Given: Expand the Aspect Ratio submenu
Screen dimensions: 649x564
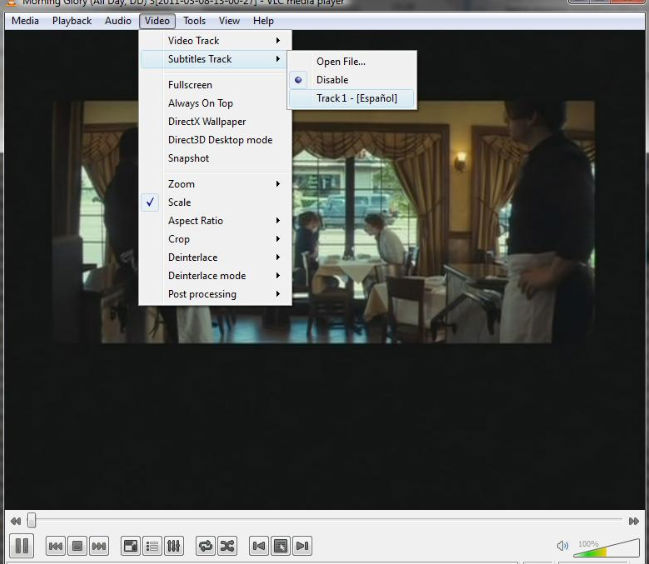Looking at the screenshot, I should tap(215, 221).
